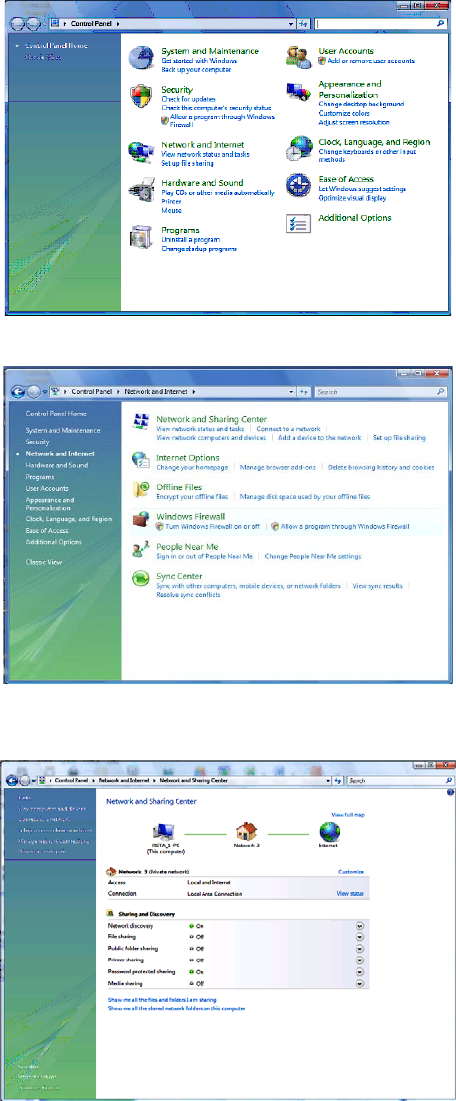Click refresh button in top Control Panel window
The width and height of the screenshot is (456, 1101).
point(304,24)
